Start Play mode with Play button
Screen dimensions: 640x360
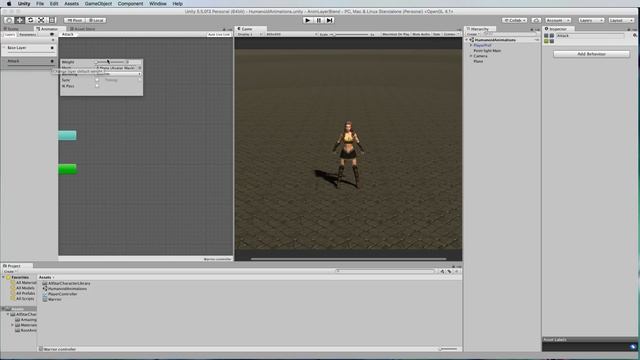(308, 20)
